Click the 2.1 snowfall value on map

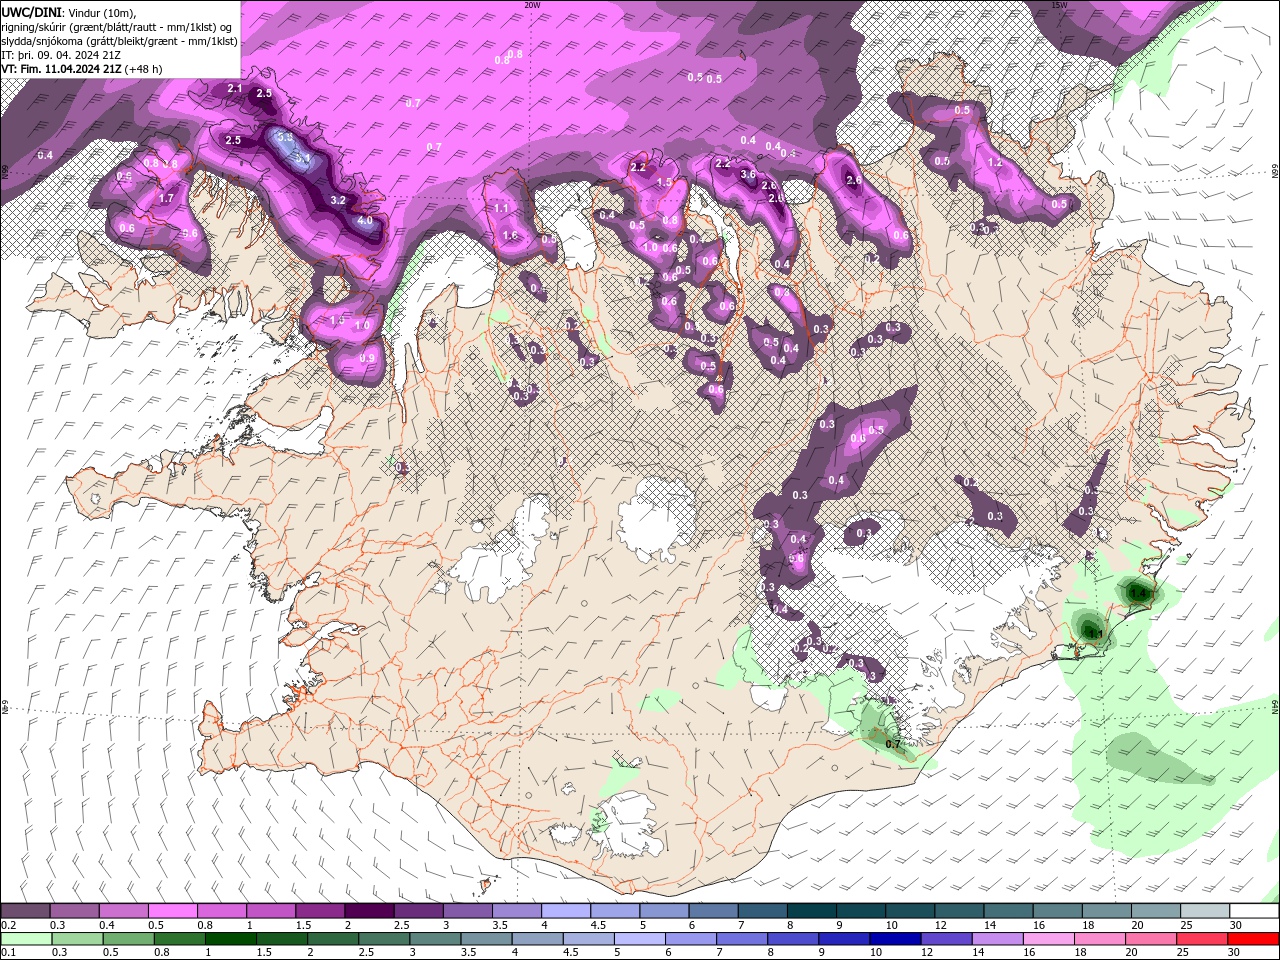tap(235, 89)
